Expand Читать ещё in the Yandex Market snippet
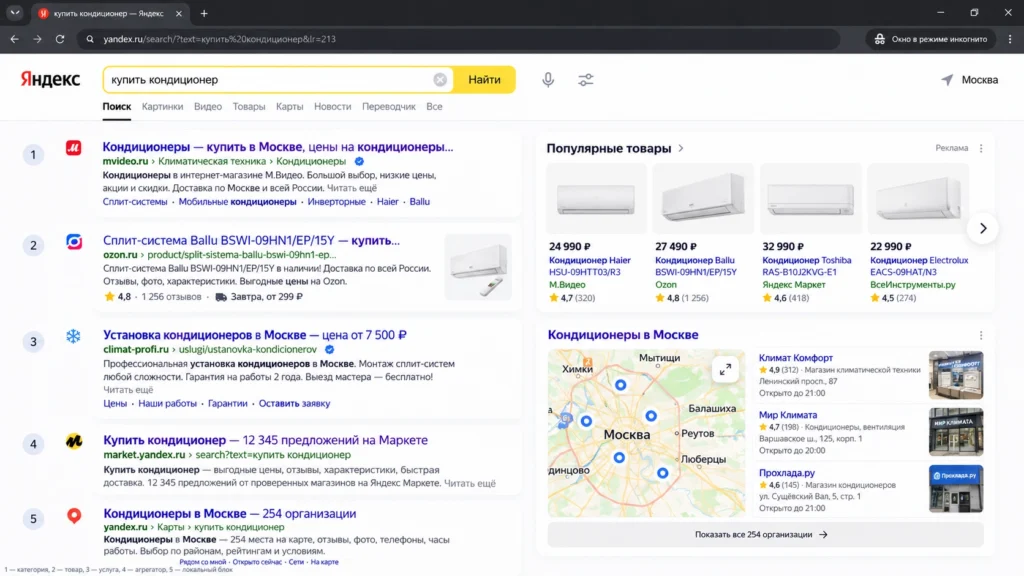Image resolution: width=1024 pixels, height=576 pixels. coord(470,483)
